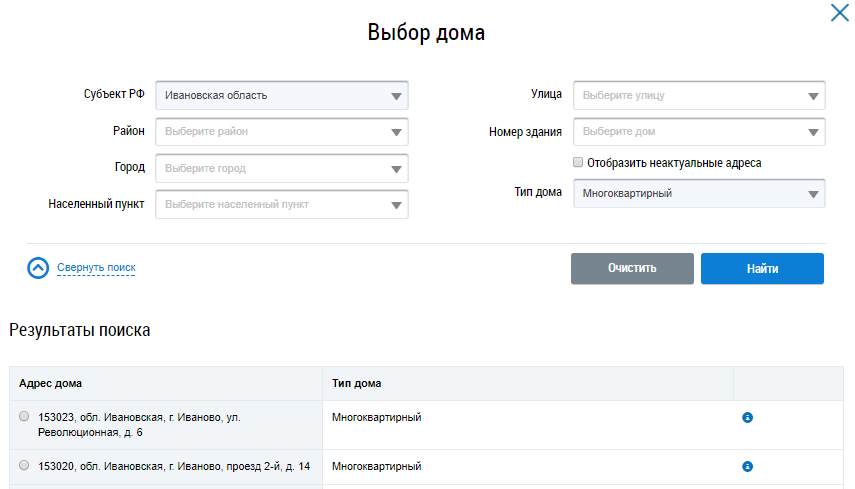The width and height of the screenshot is (855, 489).
Task: Expand the Номер здания dropdown
Action: [699, 132]
